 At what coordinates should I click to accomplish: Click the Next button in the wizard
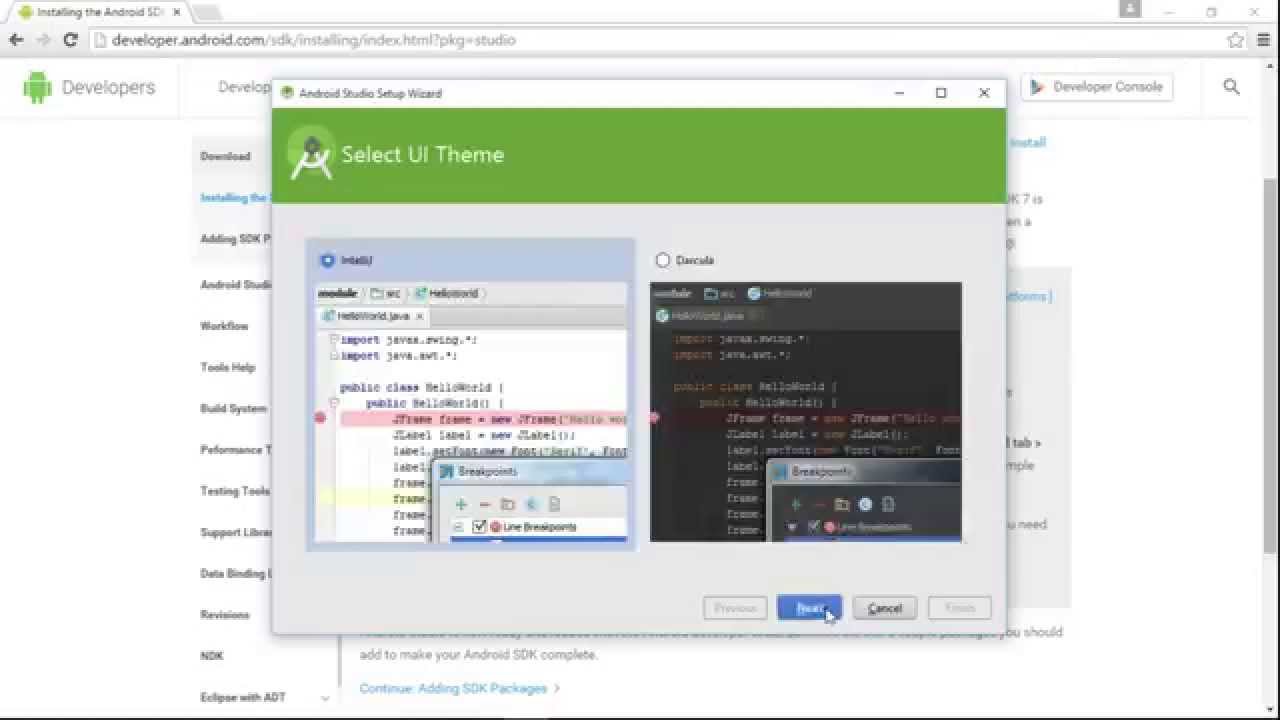(809, 608)
